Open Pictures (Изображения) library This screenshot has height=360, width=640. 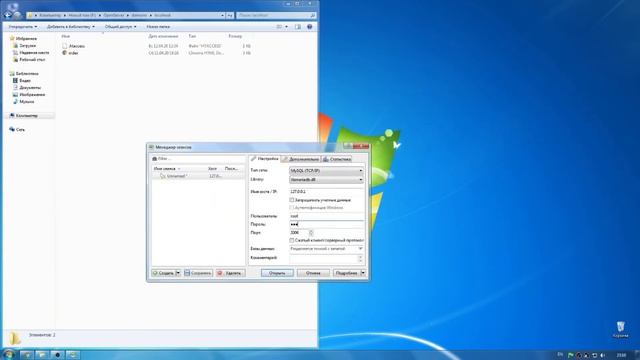tap(29, 95)
